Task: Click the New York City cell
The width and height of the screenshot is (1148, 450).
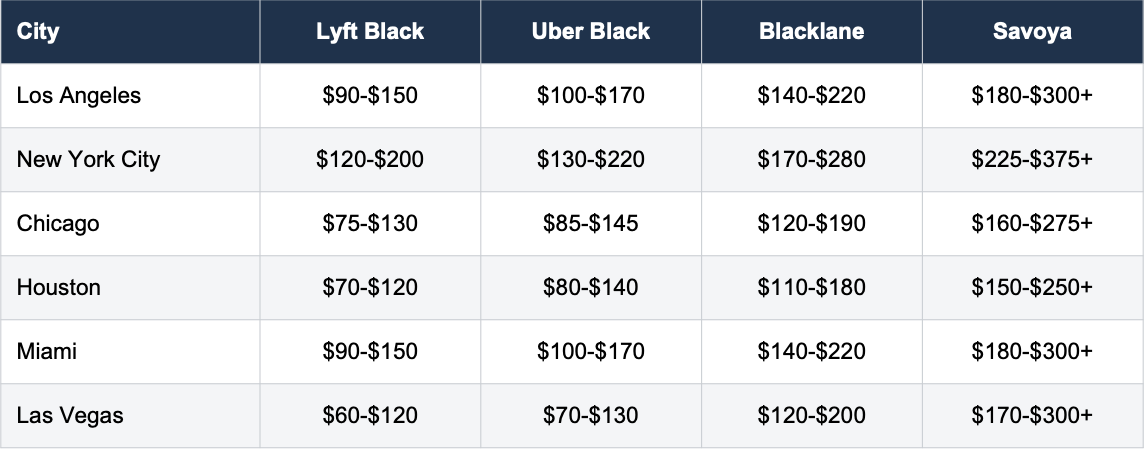Action: [x=89, y=160]
